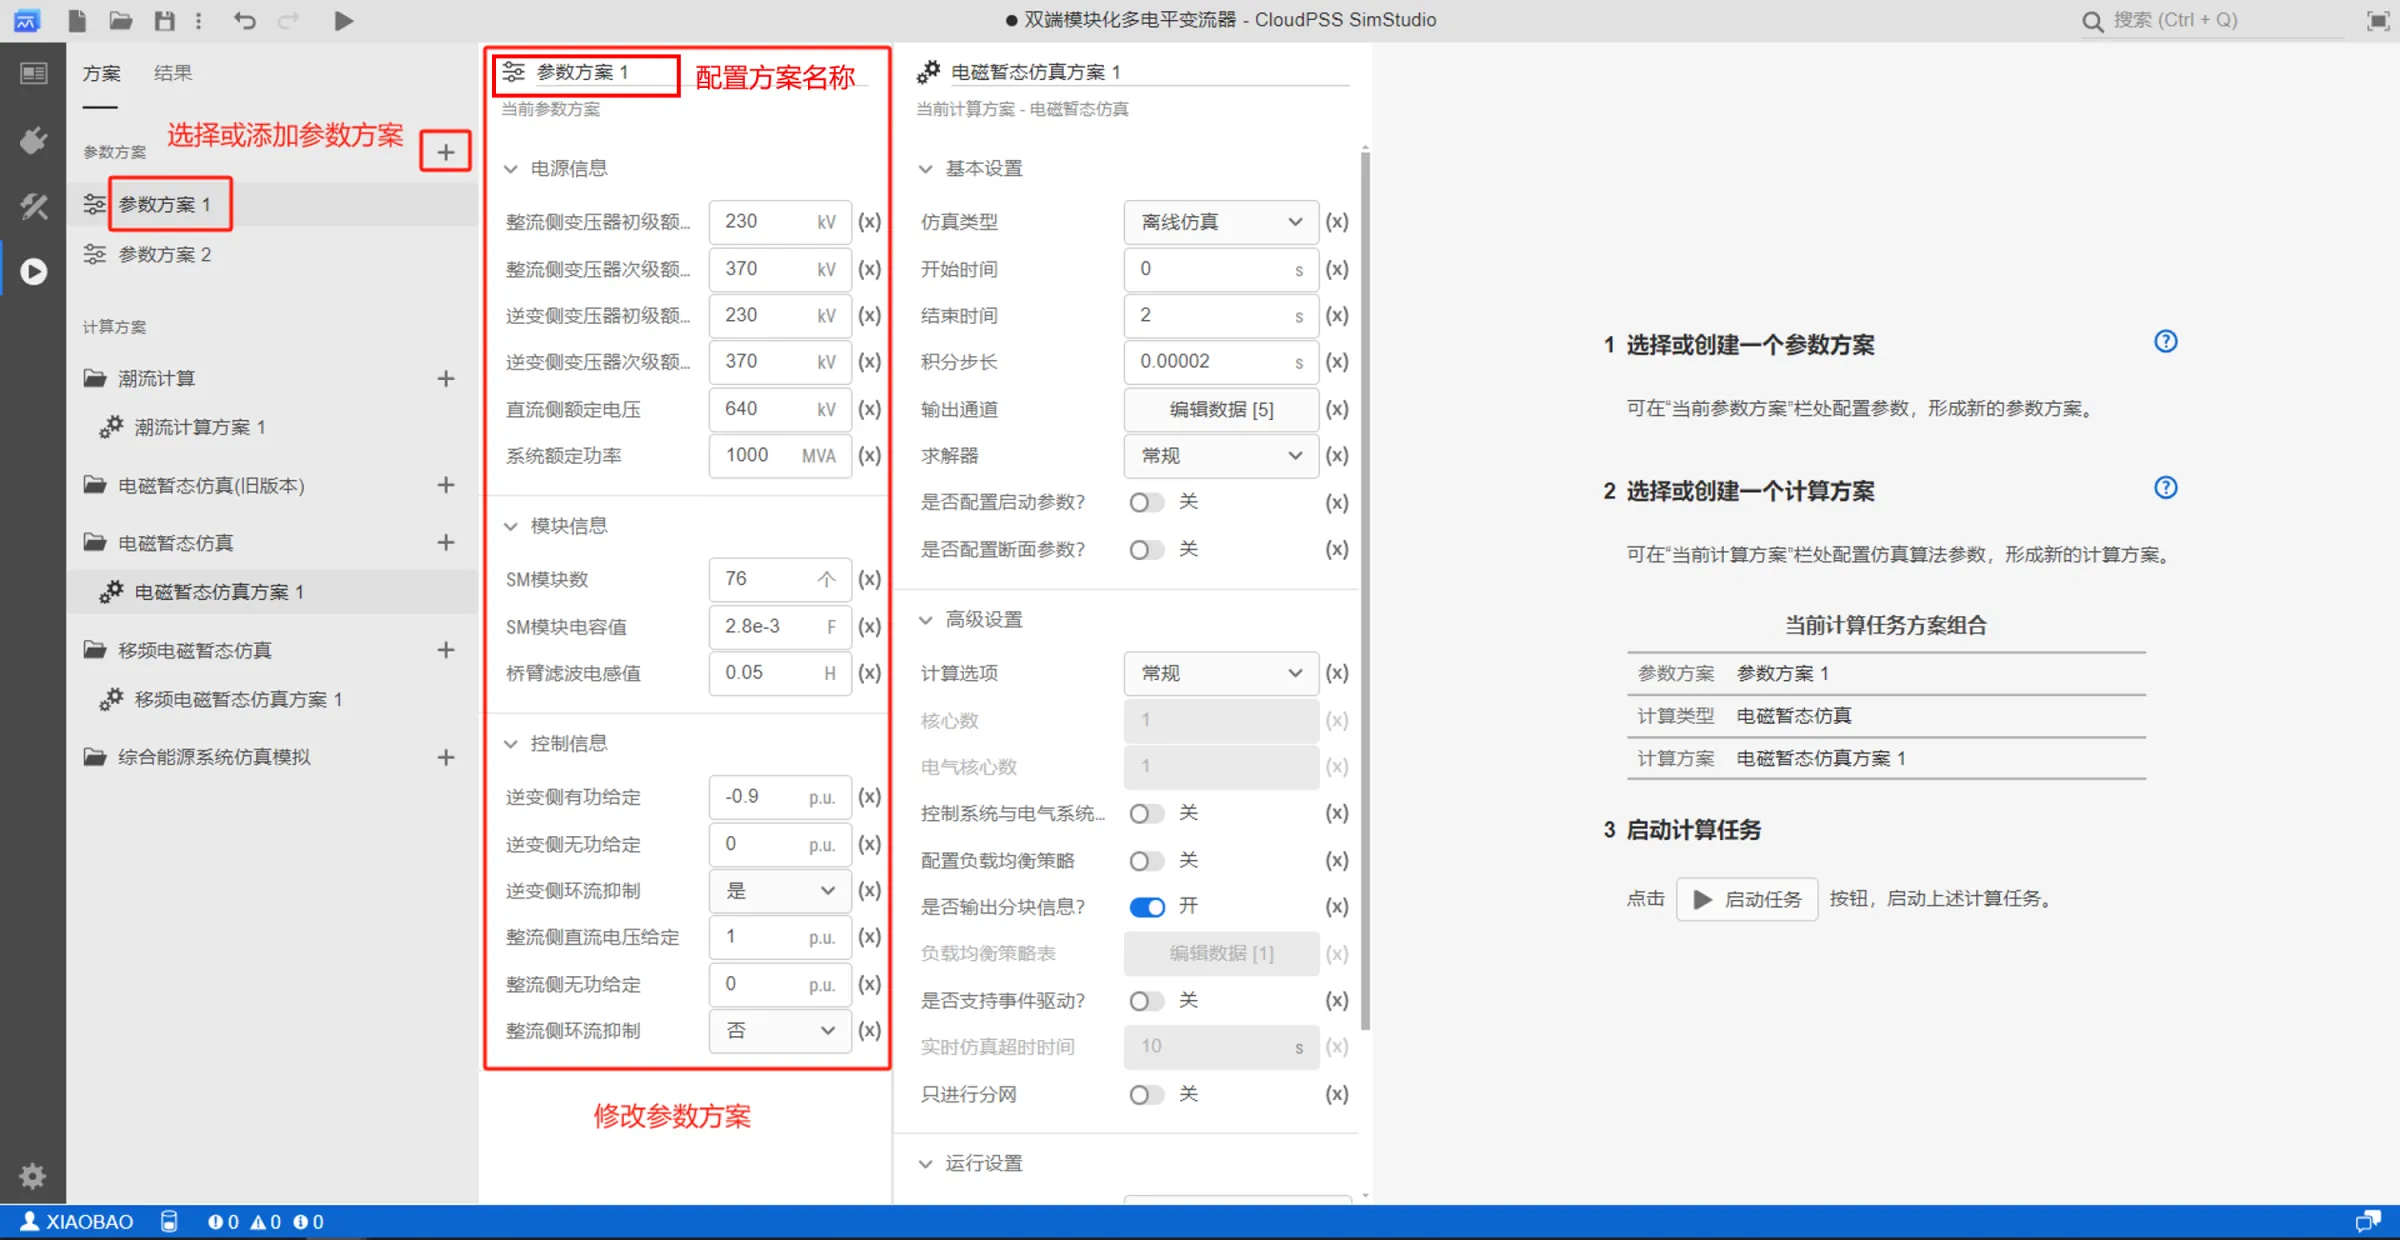Open the 整流侧环流抑制 dropdown
The width and height of the screenshot is (2400, 1240).
tap(780, 1031)
